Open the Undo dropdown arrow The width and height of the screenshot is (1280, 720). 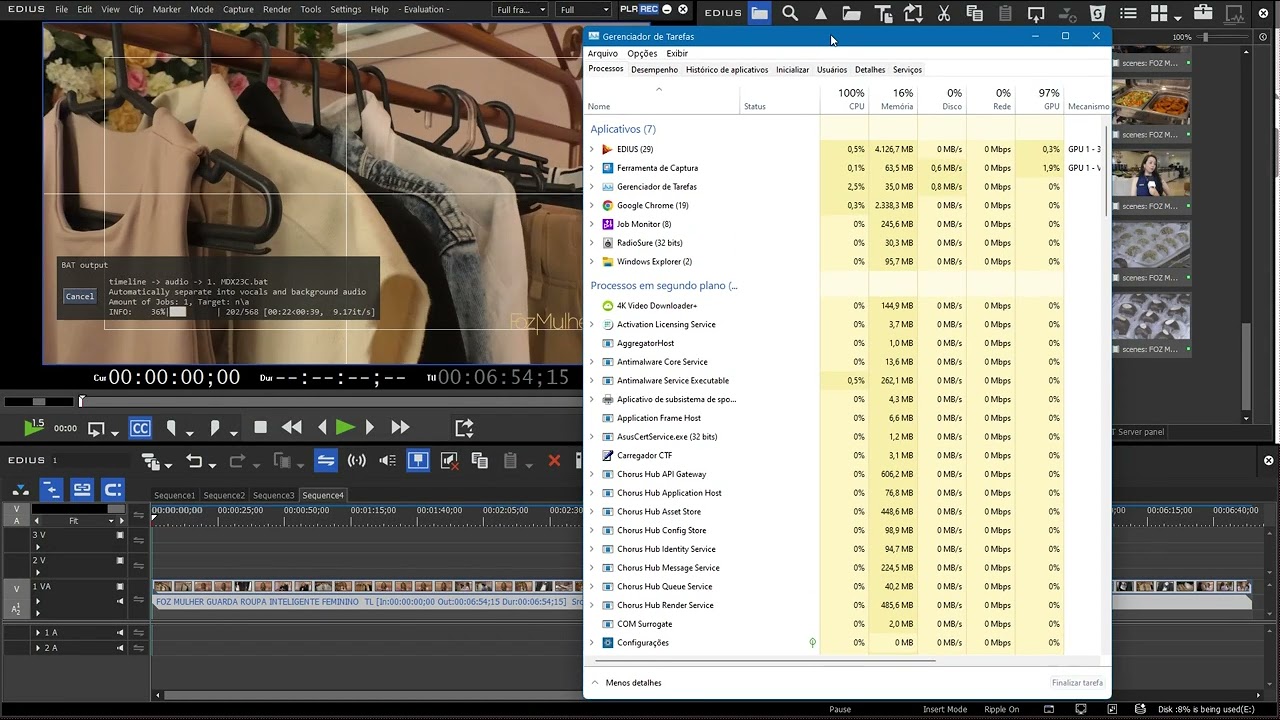(x=211, y=465)
